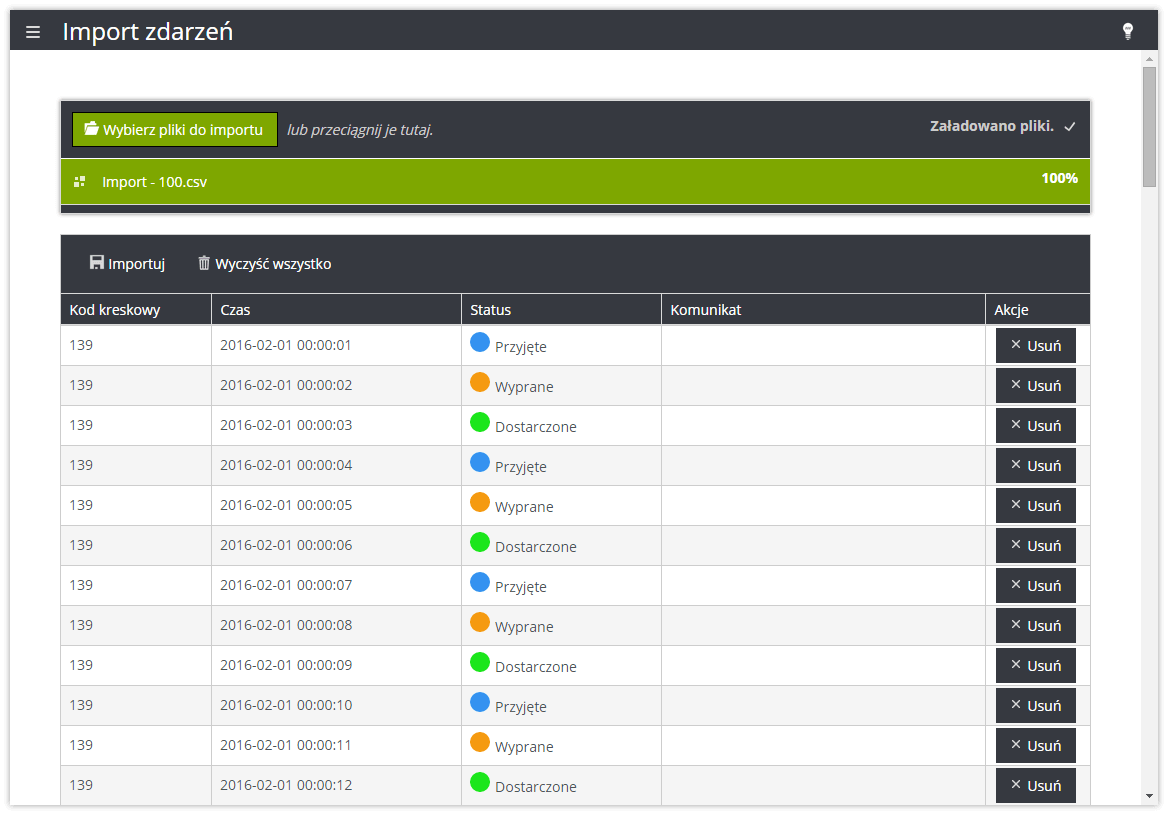This screenshot has height=815, width=1168.
Task: Click the lightbulb hint icon
Action: coord(1127,31)
